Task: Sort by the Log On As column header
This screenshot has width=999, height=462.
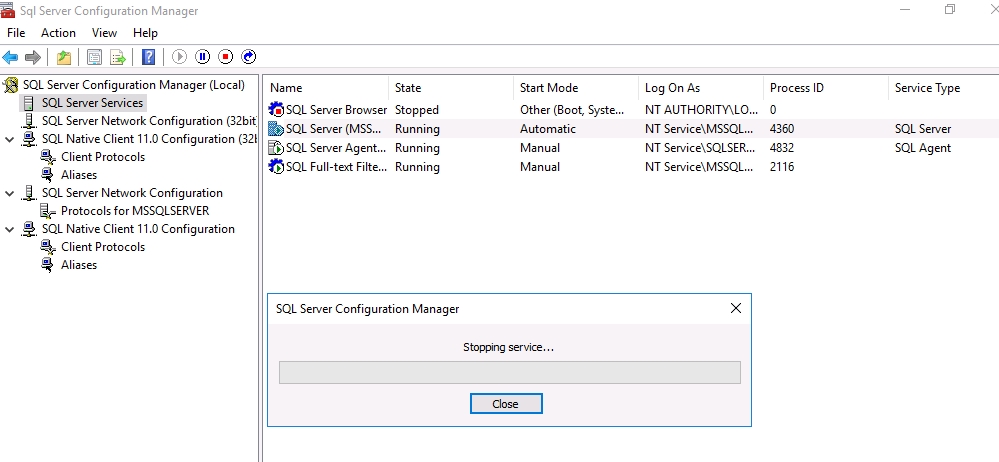Action: click(701, 88)
